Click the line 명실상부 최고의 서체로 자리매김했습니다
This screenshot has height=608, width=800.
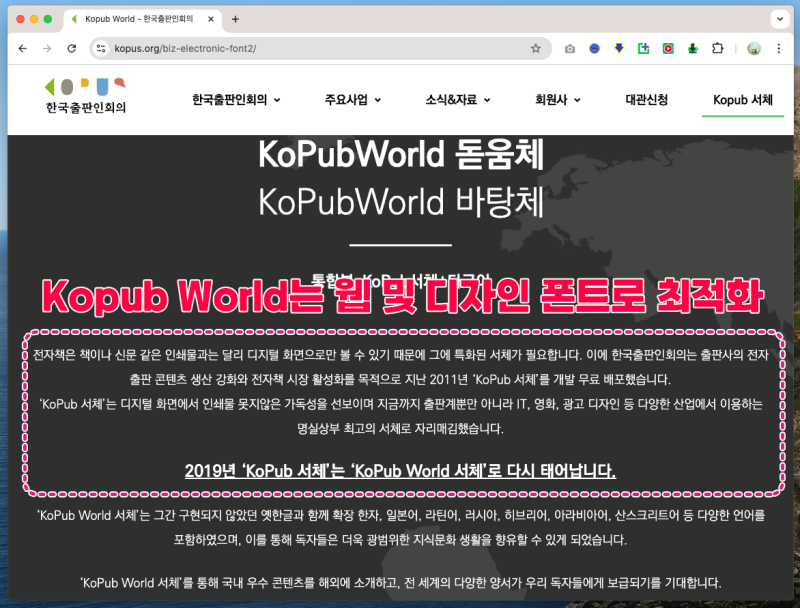[x=401, y=428]
